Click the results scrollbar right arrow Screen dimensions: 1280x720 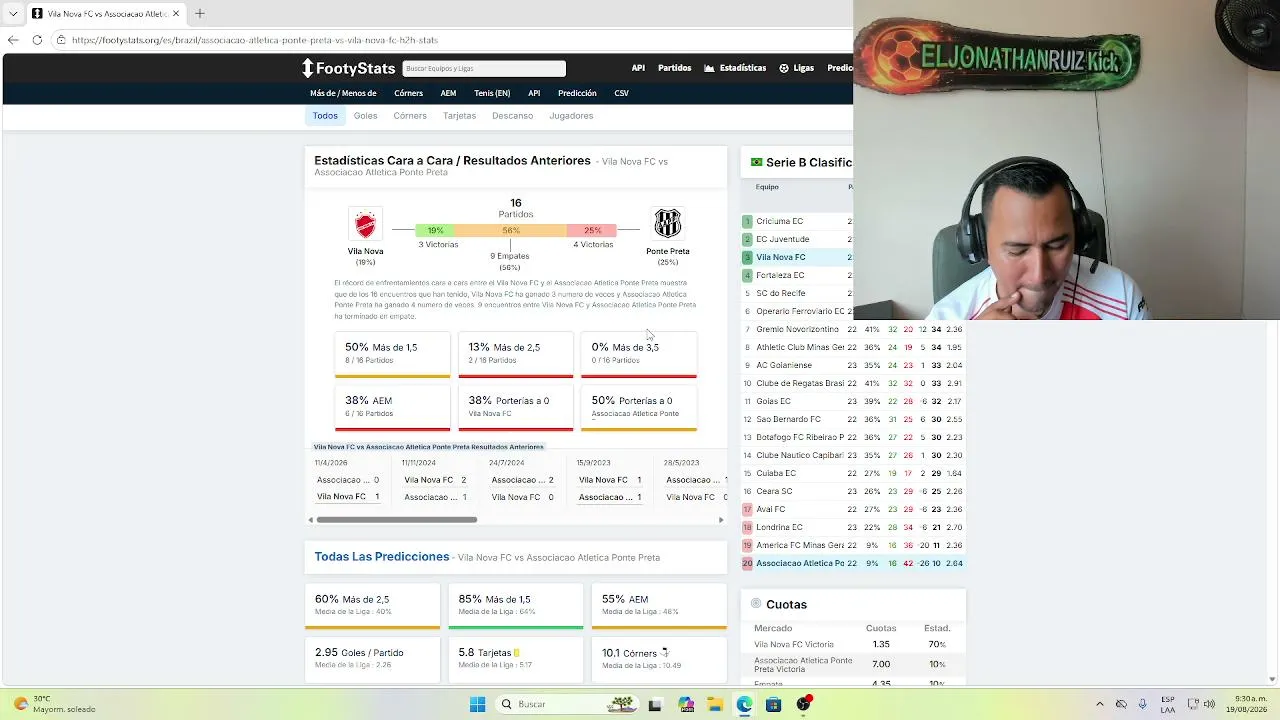click(x=721, y=520)
